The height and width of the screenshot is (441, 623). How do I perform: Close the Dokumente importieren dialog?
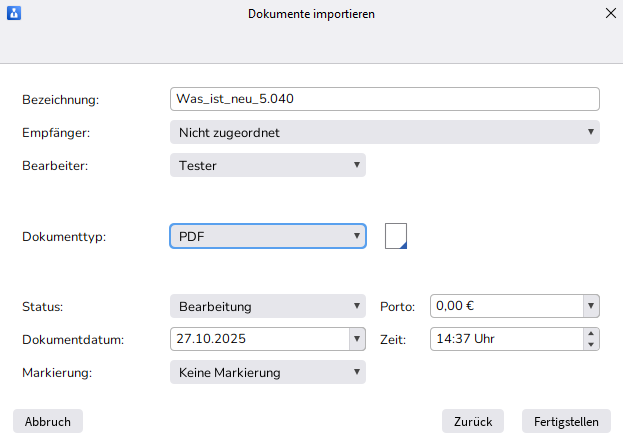tap(610, 14)
